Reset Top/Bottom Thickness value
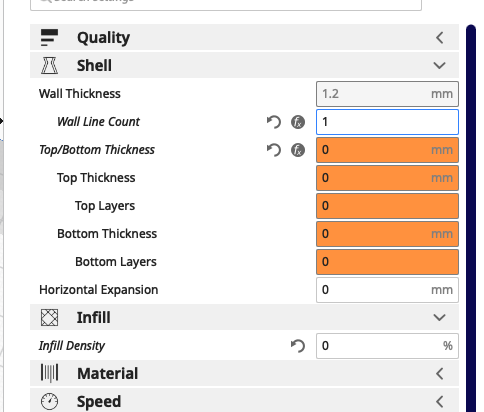The image size is (484, 412). point(274,150)
